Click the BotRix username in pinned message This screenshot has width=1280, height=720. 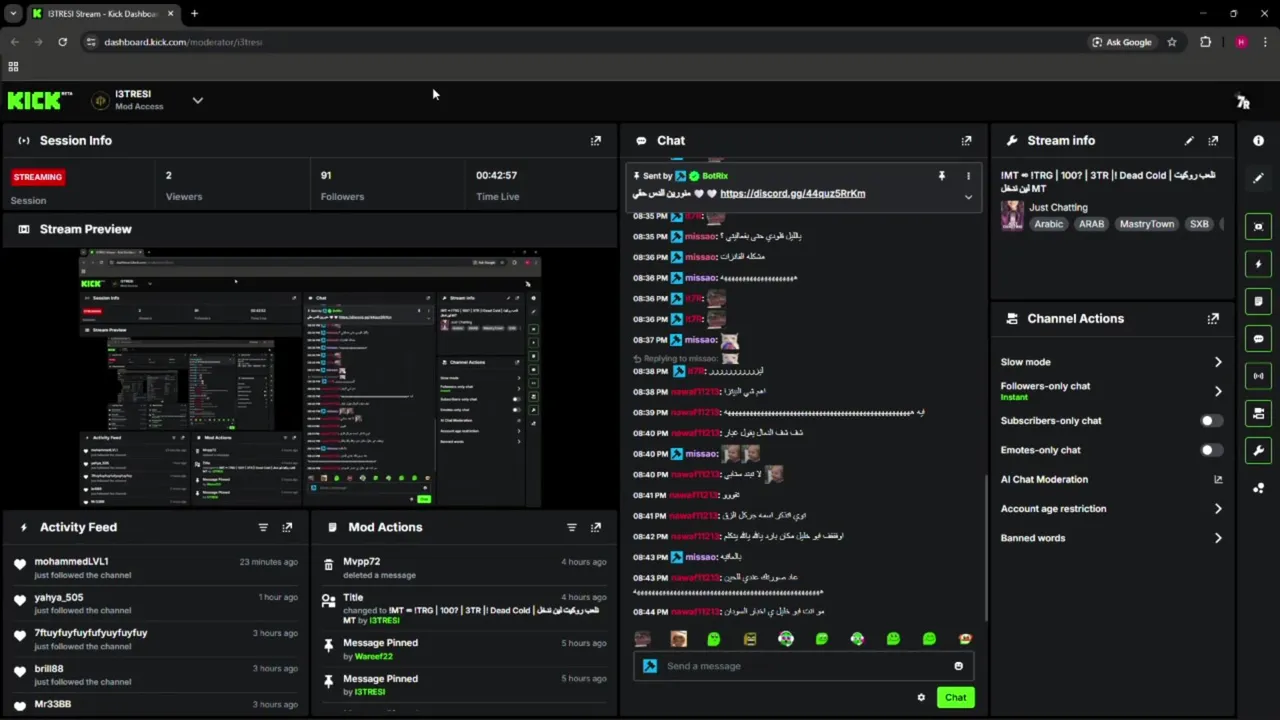point(714,176)
